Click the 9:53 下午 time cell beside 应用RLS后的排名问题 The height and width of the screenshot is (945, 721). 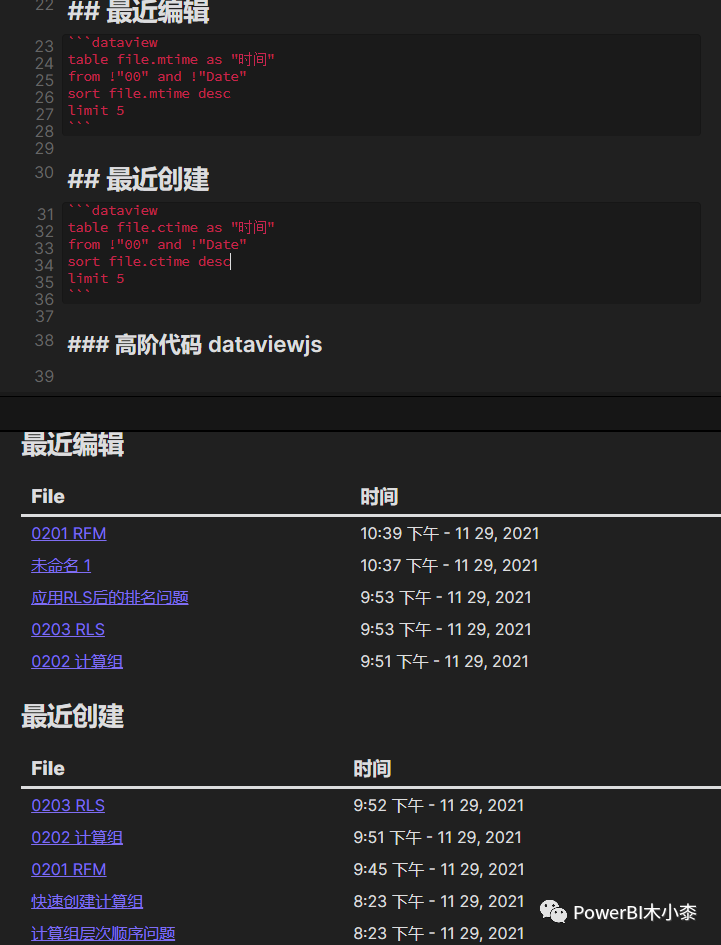click(446, 597)
